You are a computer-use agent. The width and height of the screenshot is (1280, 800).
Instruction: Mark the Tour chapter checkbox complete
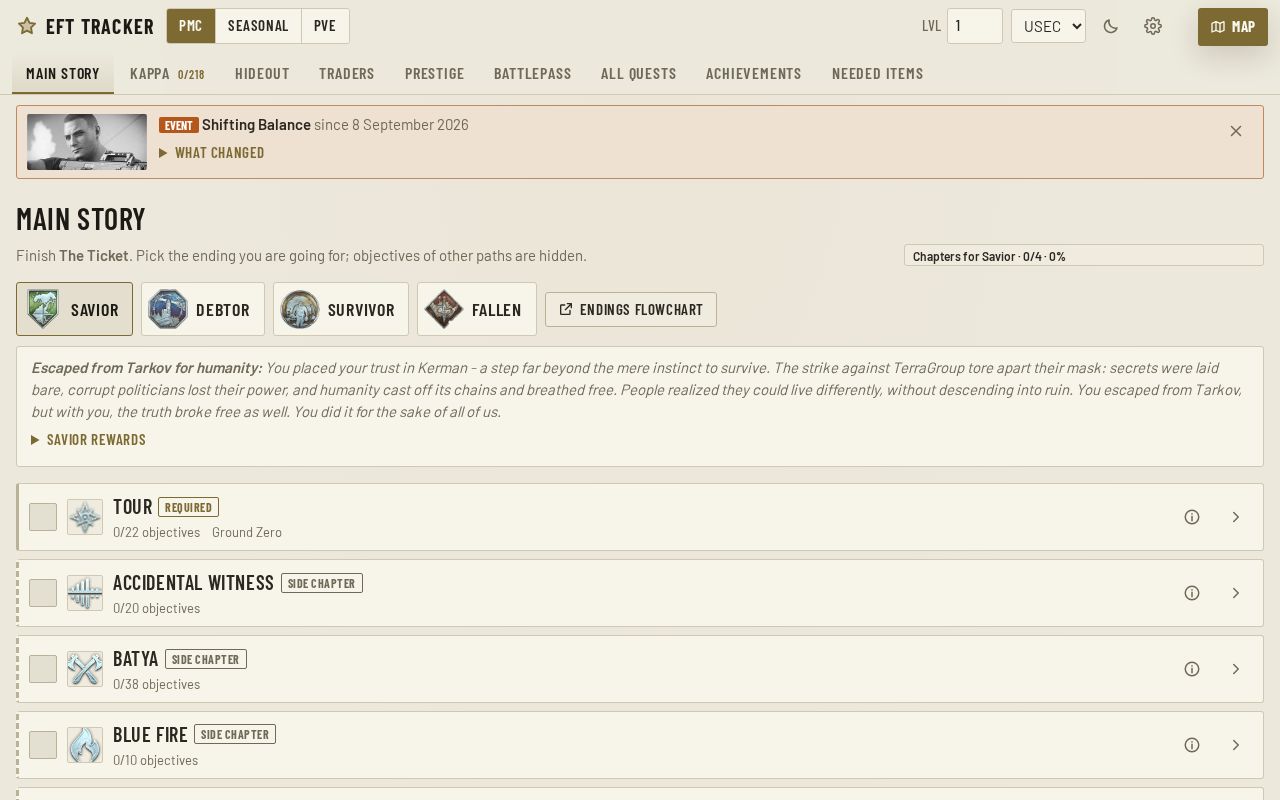pyautogui.click(x=43, y=517)
